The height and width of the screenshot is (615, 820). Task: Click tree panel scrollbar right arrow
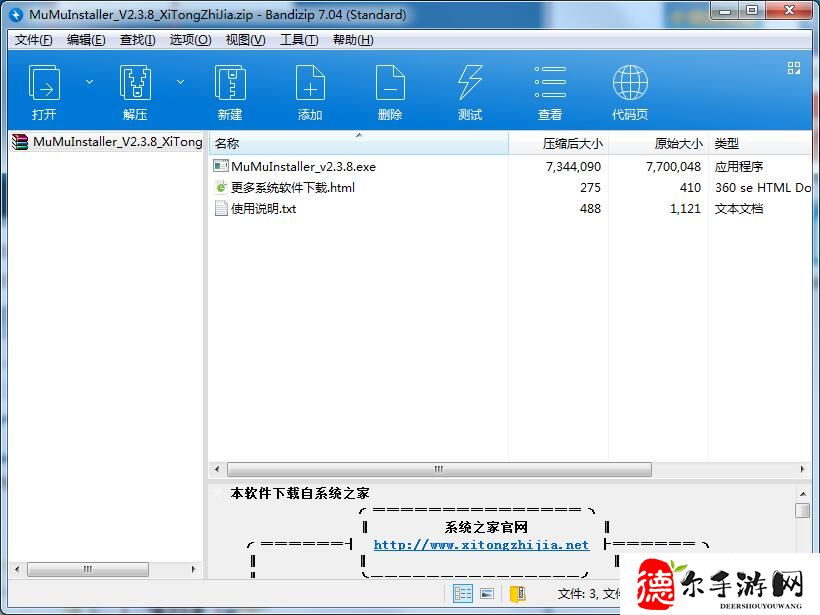(x=194, y=569)
